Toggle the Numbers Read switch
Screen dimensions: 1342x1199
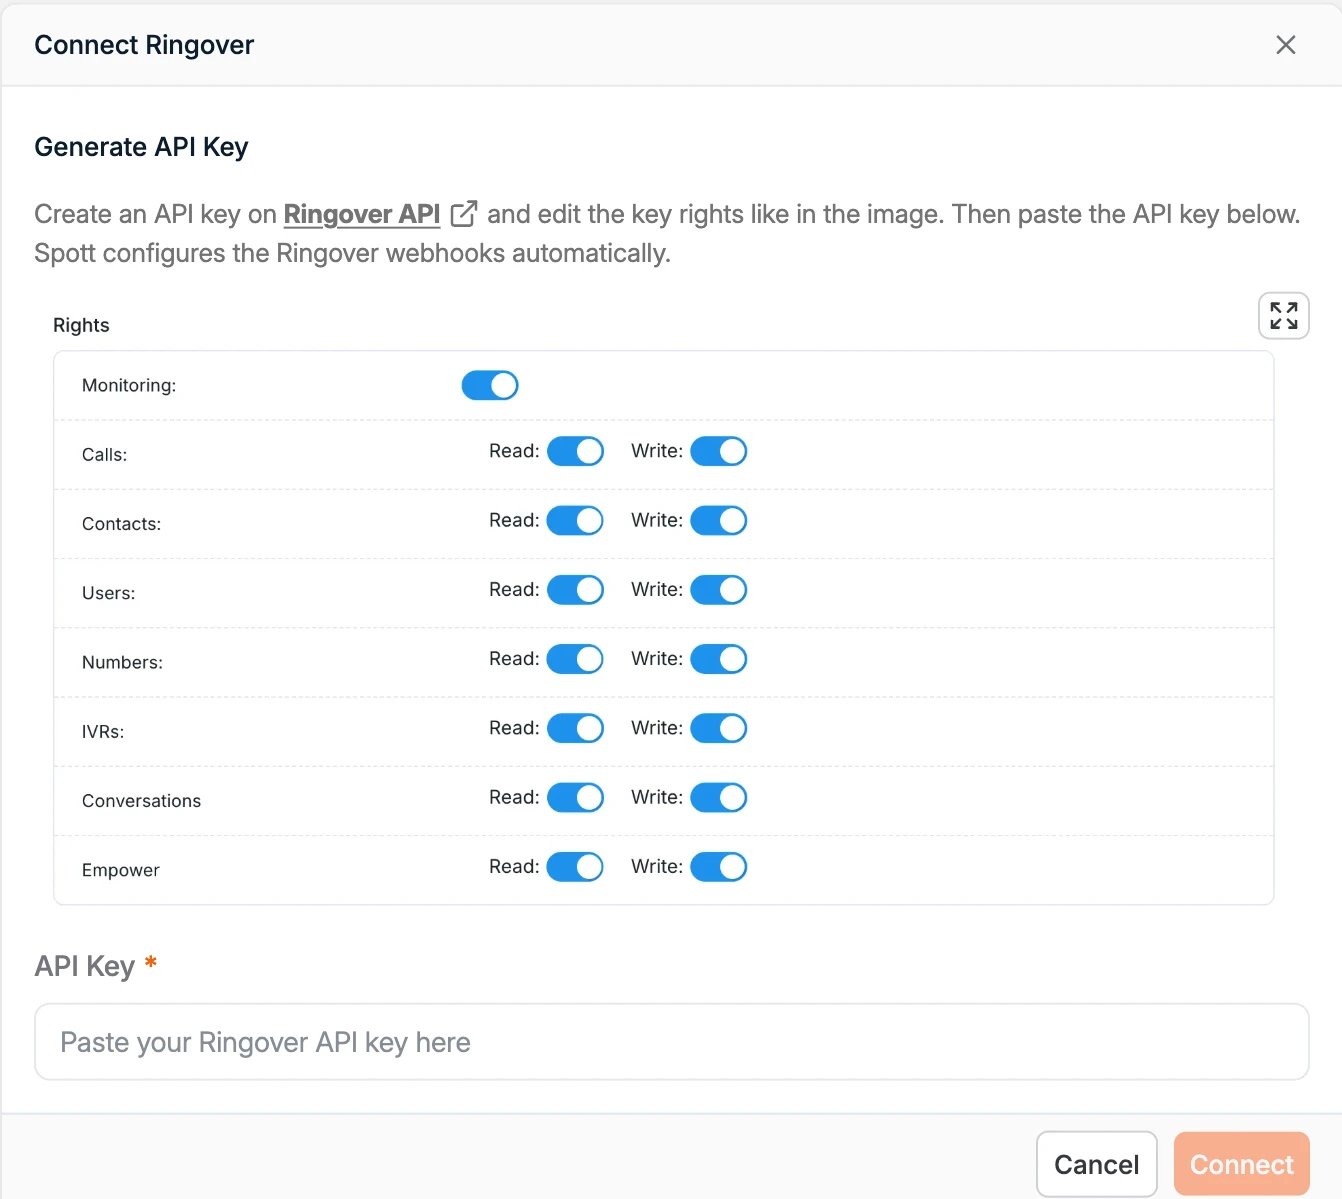coord(575,659)
